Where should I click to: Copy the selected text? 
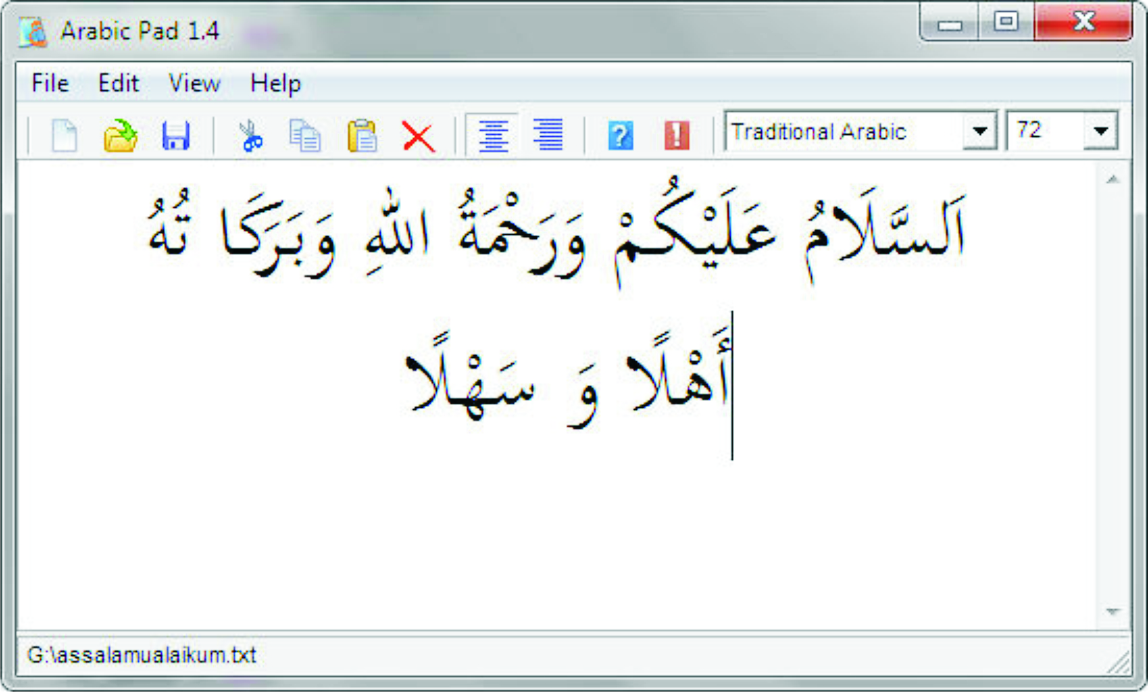[304, 135]
